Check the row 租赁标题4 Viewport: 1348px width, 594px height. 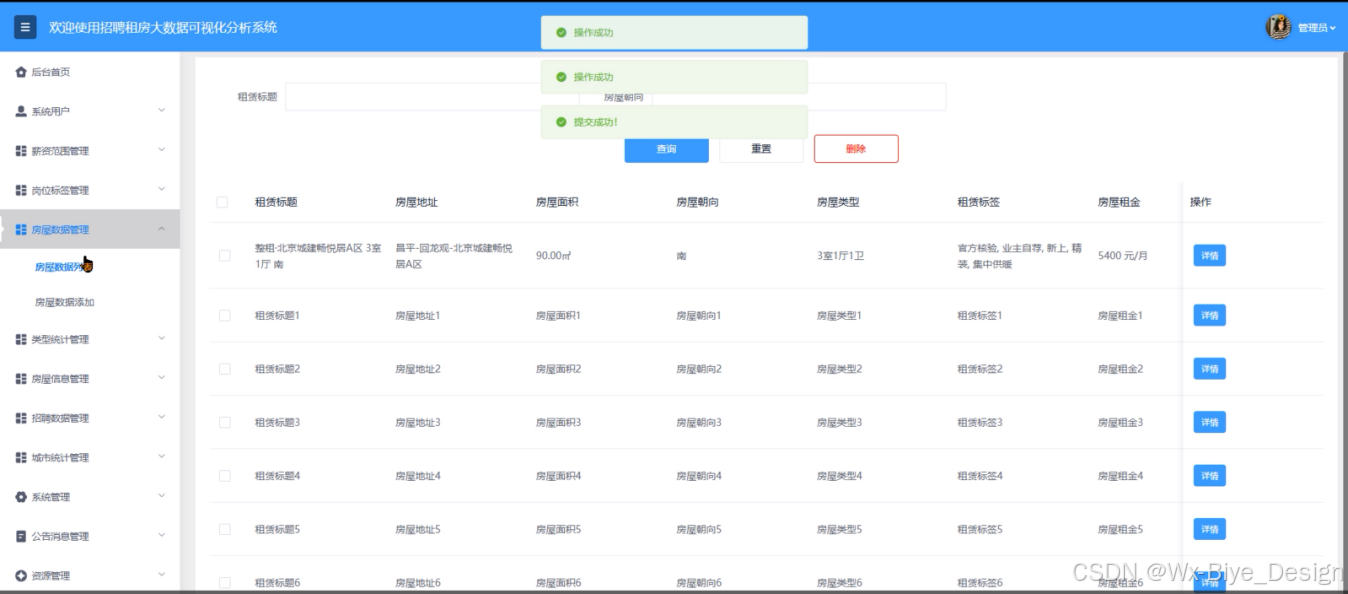[224, 476]
